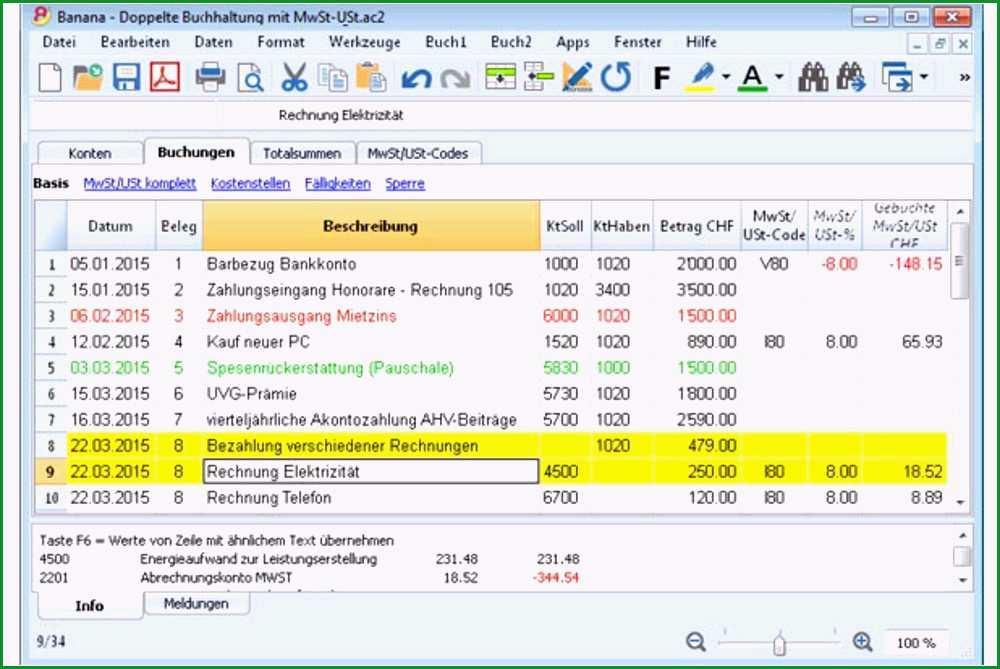Switch to the Konten tab
This screenshot has height=669, width=1000.
pyautogui.click(x=90, y=153)
